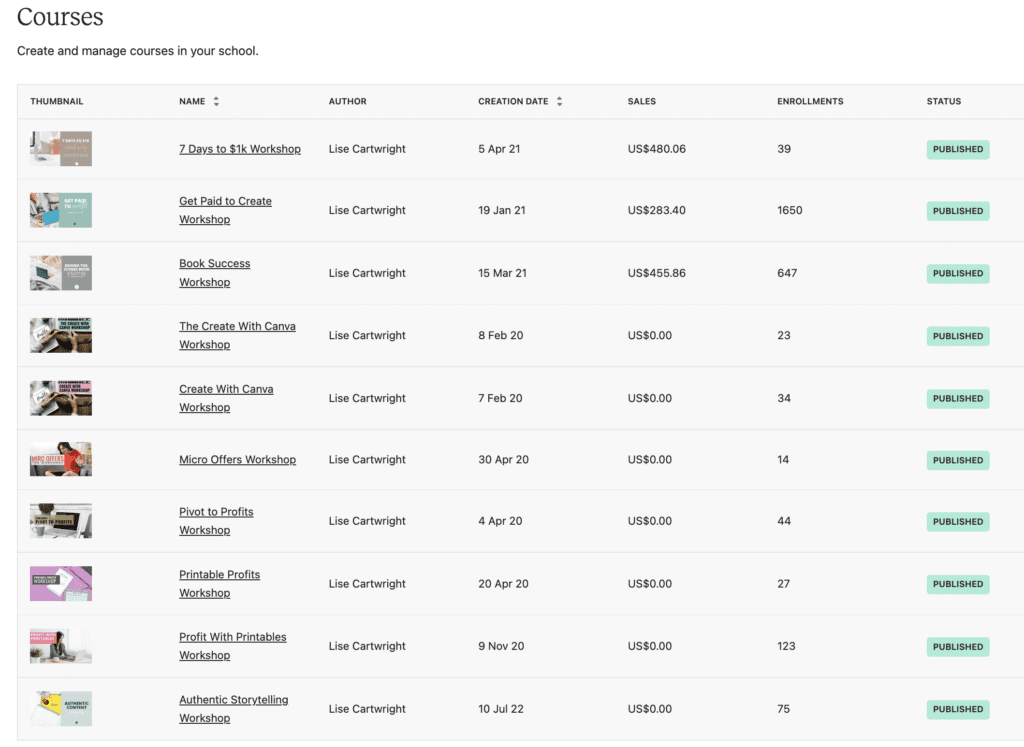
Task: Click the Name column header
Action: tap(191, 100)
